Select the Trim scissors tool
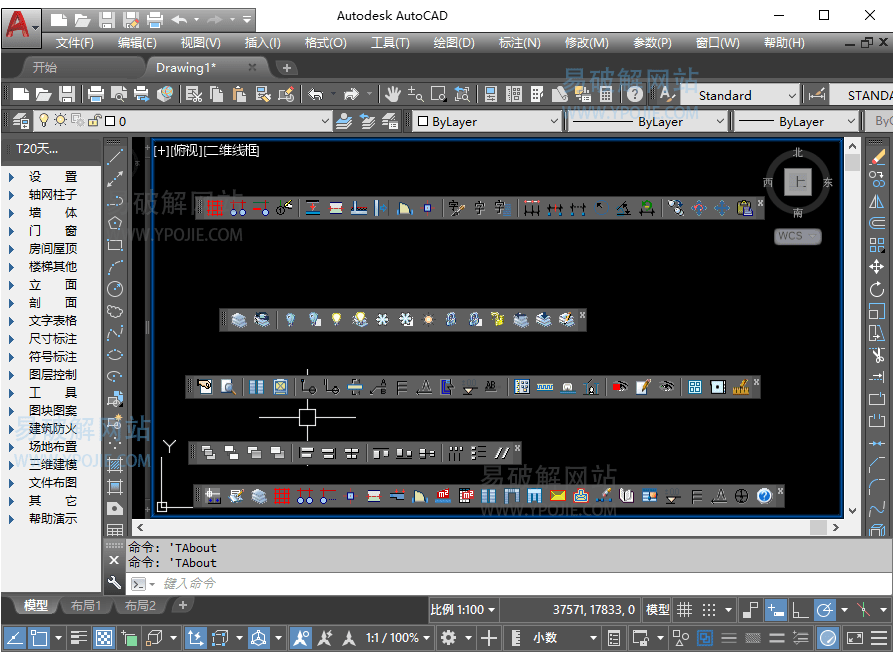894x653 pixels. [x=877, y=355]
